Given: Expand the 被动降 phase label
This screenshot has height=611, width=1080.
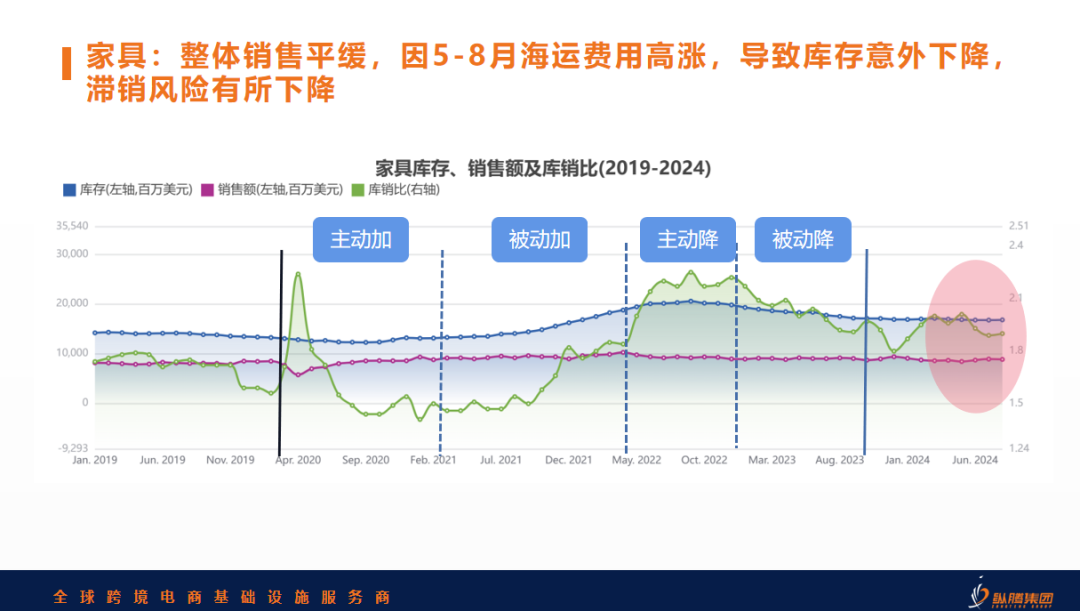Looking at the screenshot, I should (x=802, y=239).
